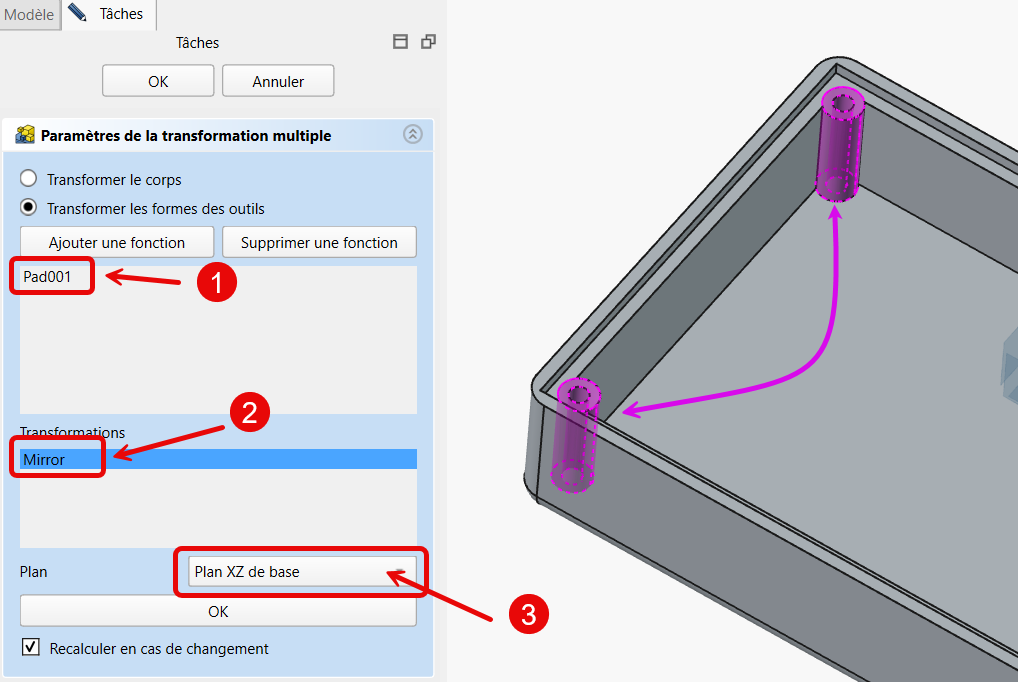Click the red circle badge numbered 3
The image size is (1018, 682).
click(x=529, y=614)
